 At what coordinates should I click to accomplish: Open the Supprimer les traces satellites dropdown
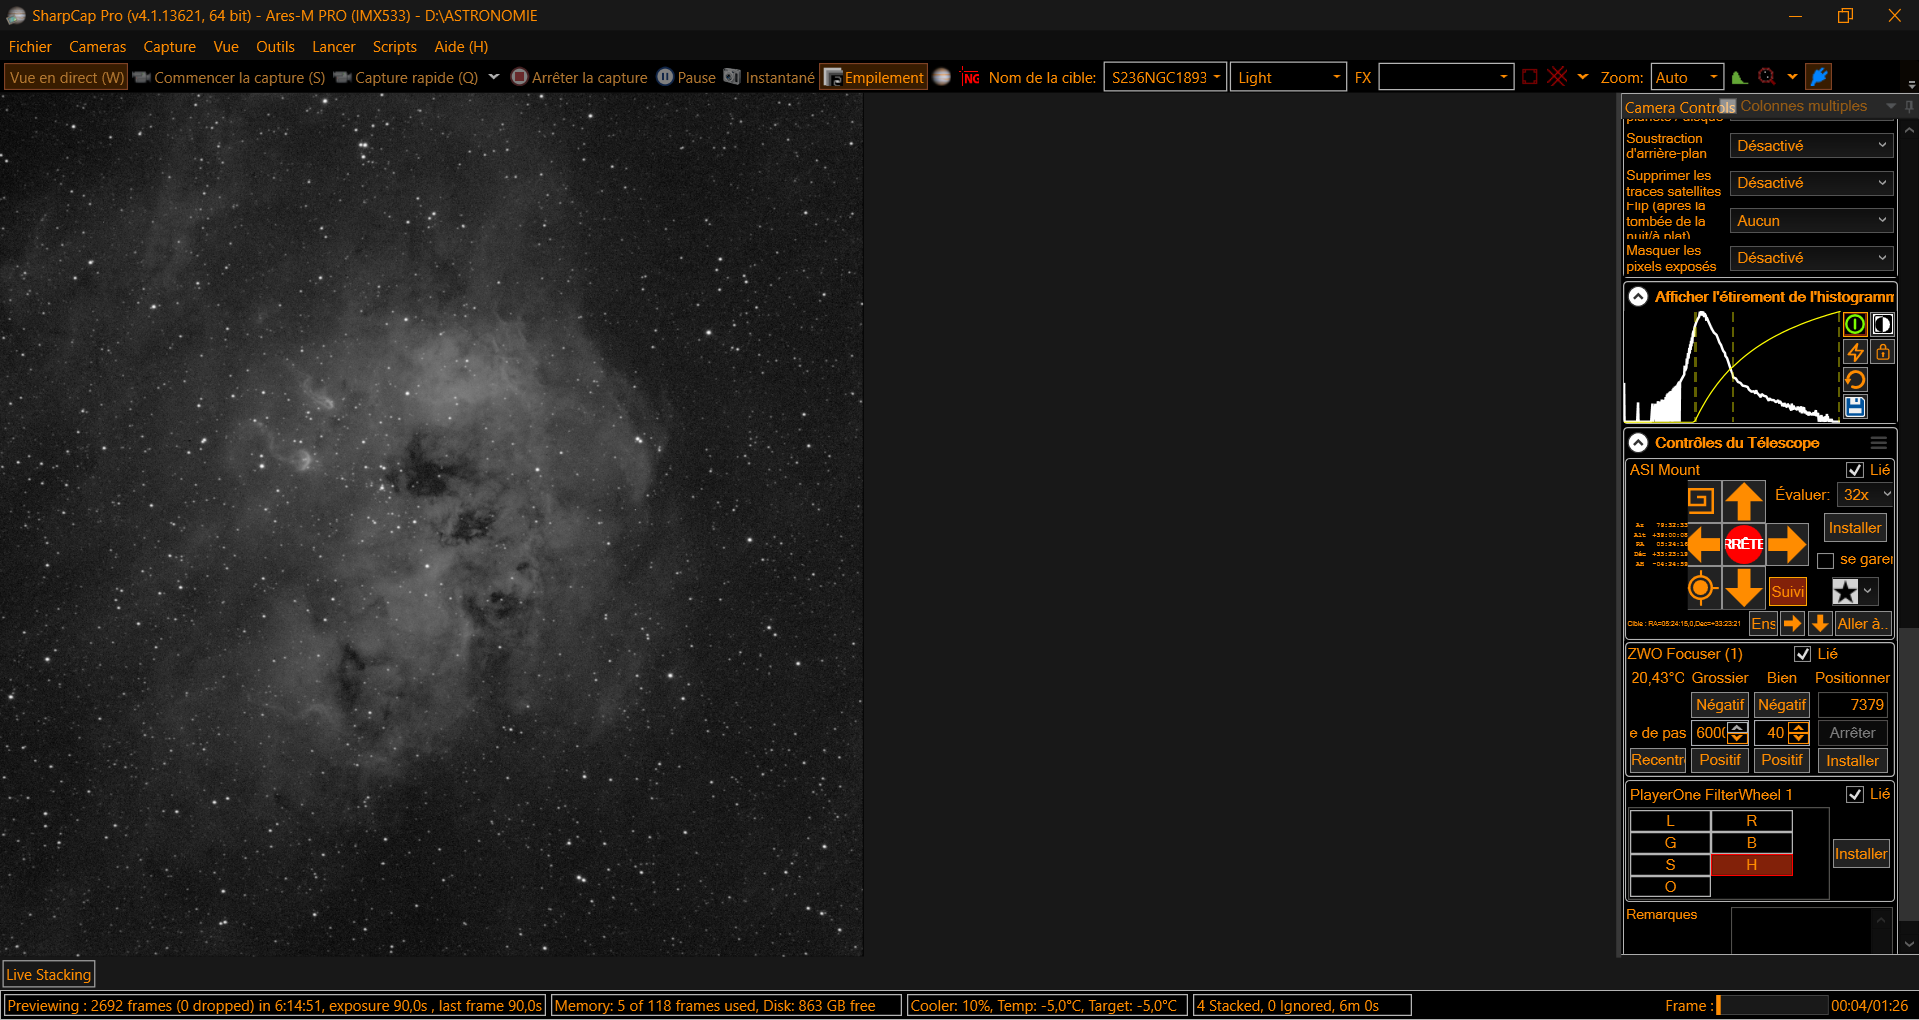coord(1812,183)
